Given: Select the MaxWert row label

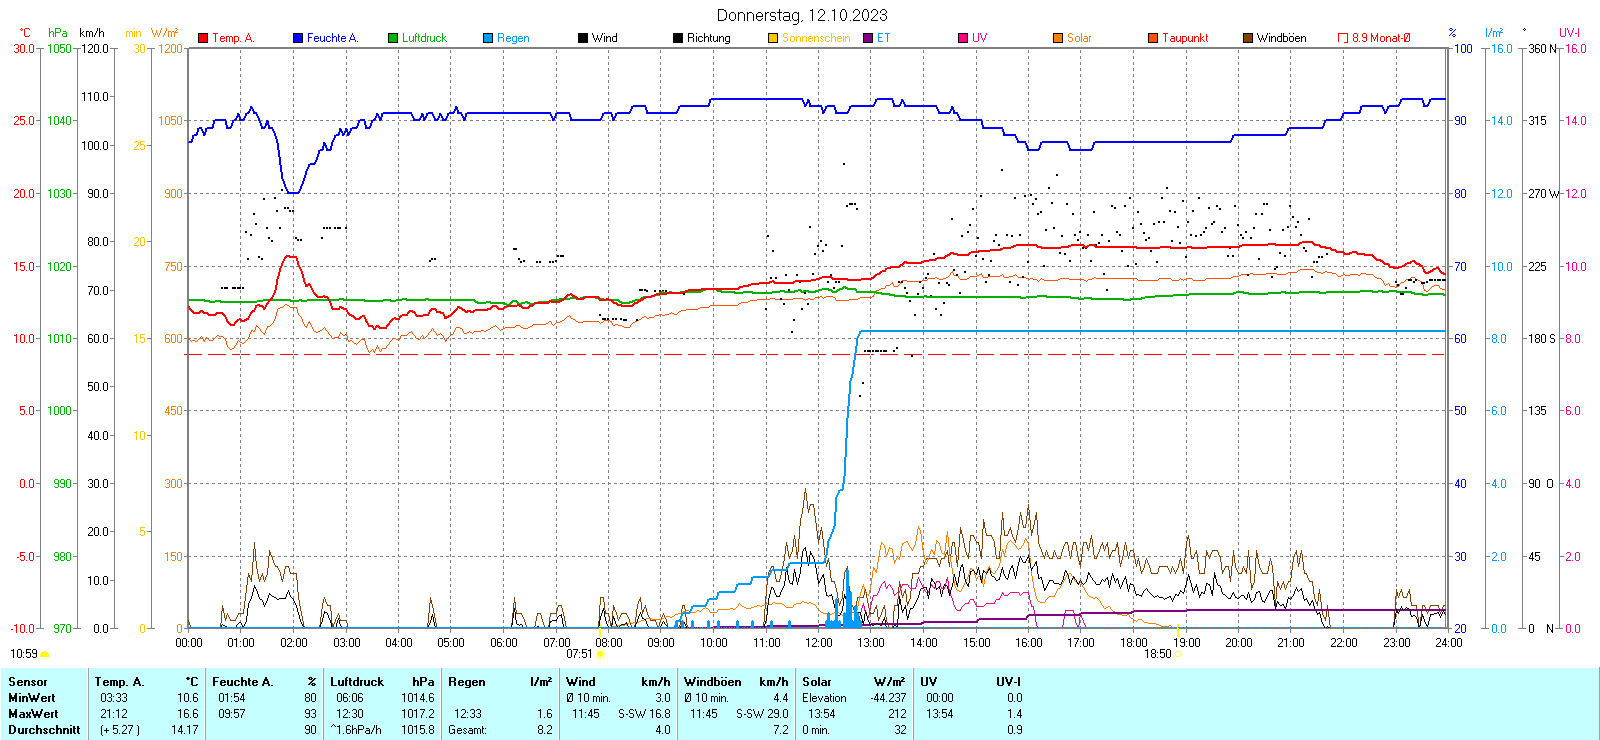Looking at the screenshot, I should (x=33, y=714).
